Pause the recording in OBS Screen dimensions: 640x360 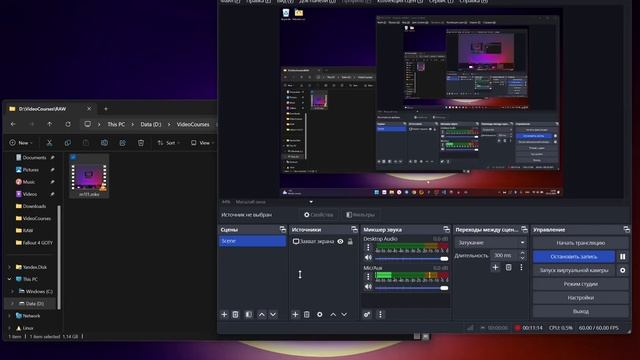(x=622, y=256)
